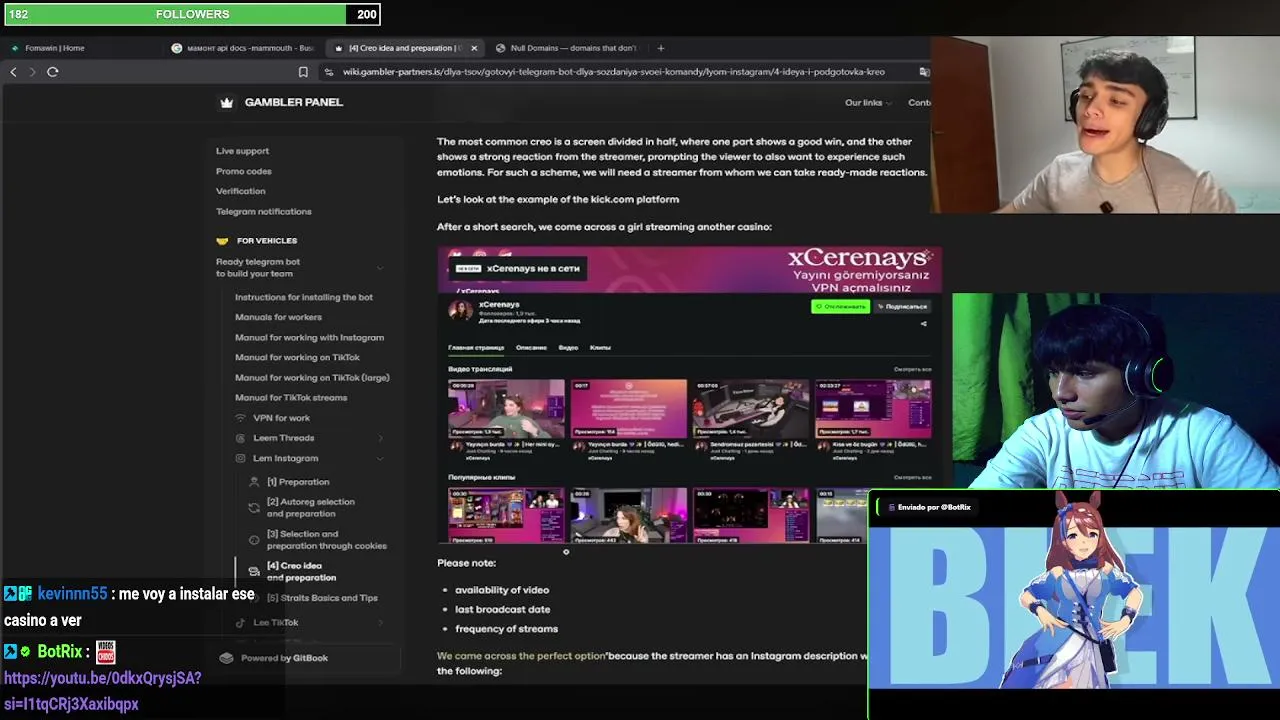The width and height of the screenshot is (1280, 720).
Task: Reload the wiki page
Action: [53, 72]
